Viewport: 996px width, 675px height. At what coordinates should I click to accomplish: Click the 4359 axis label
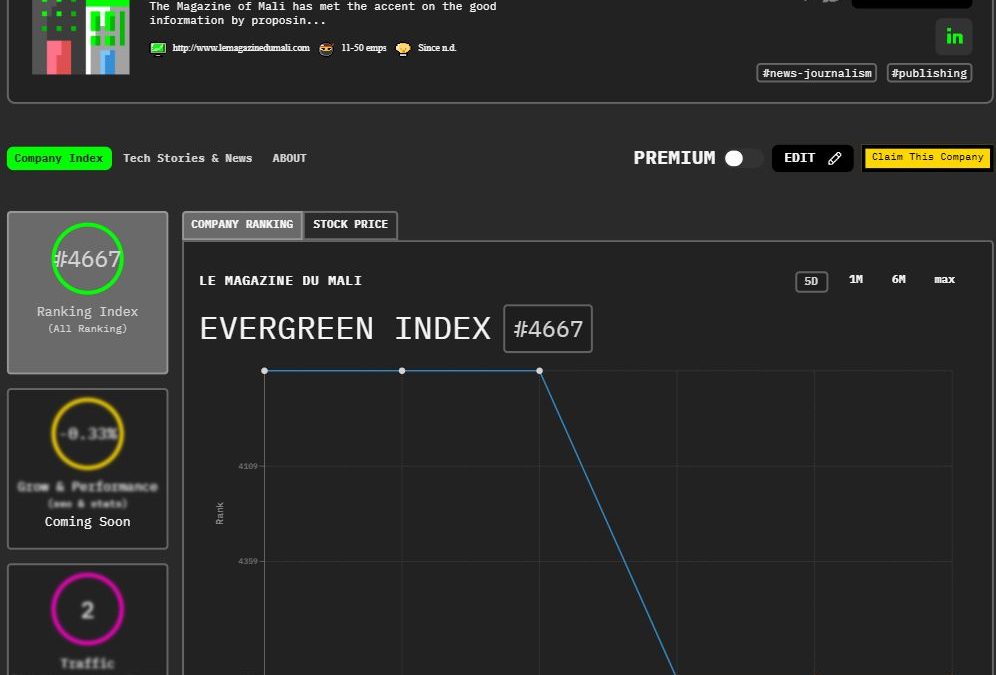coord(248,561)
